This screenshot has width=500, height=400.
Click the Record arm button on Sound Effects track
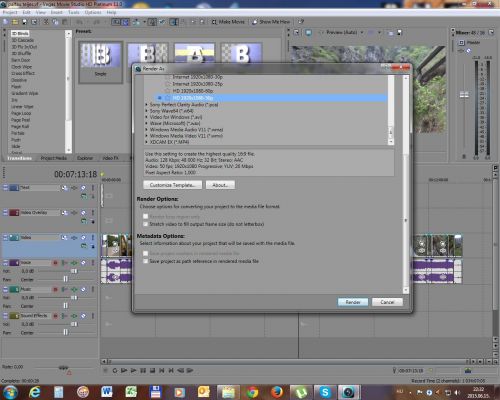point(55,316)
